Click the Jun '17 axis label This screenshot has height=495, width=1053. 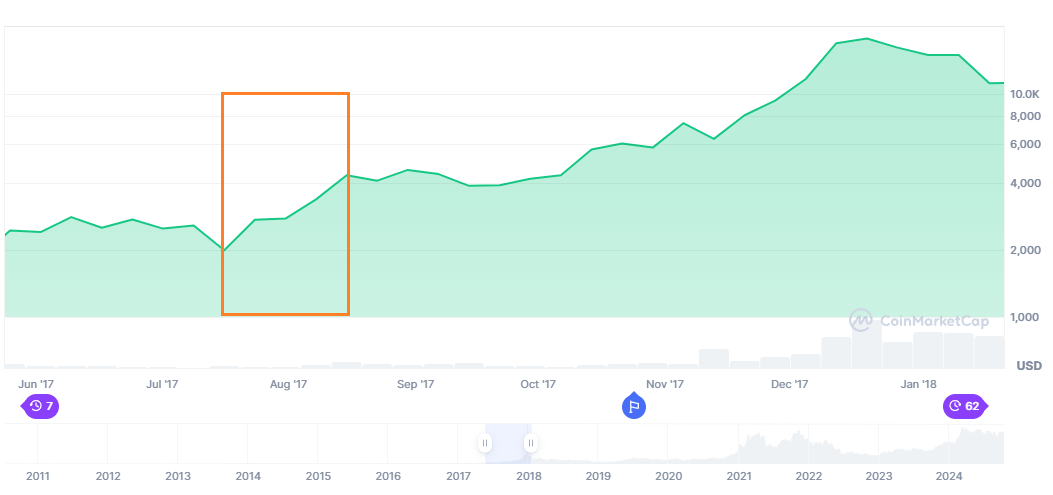pos(36,384)
